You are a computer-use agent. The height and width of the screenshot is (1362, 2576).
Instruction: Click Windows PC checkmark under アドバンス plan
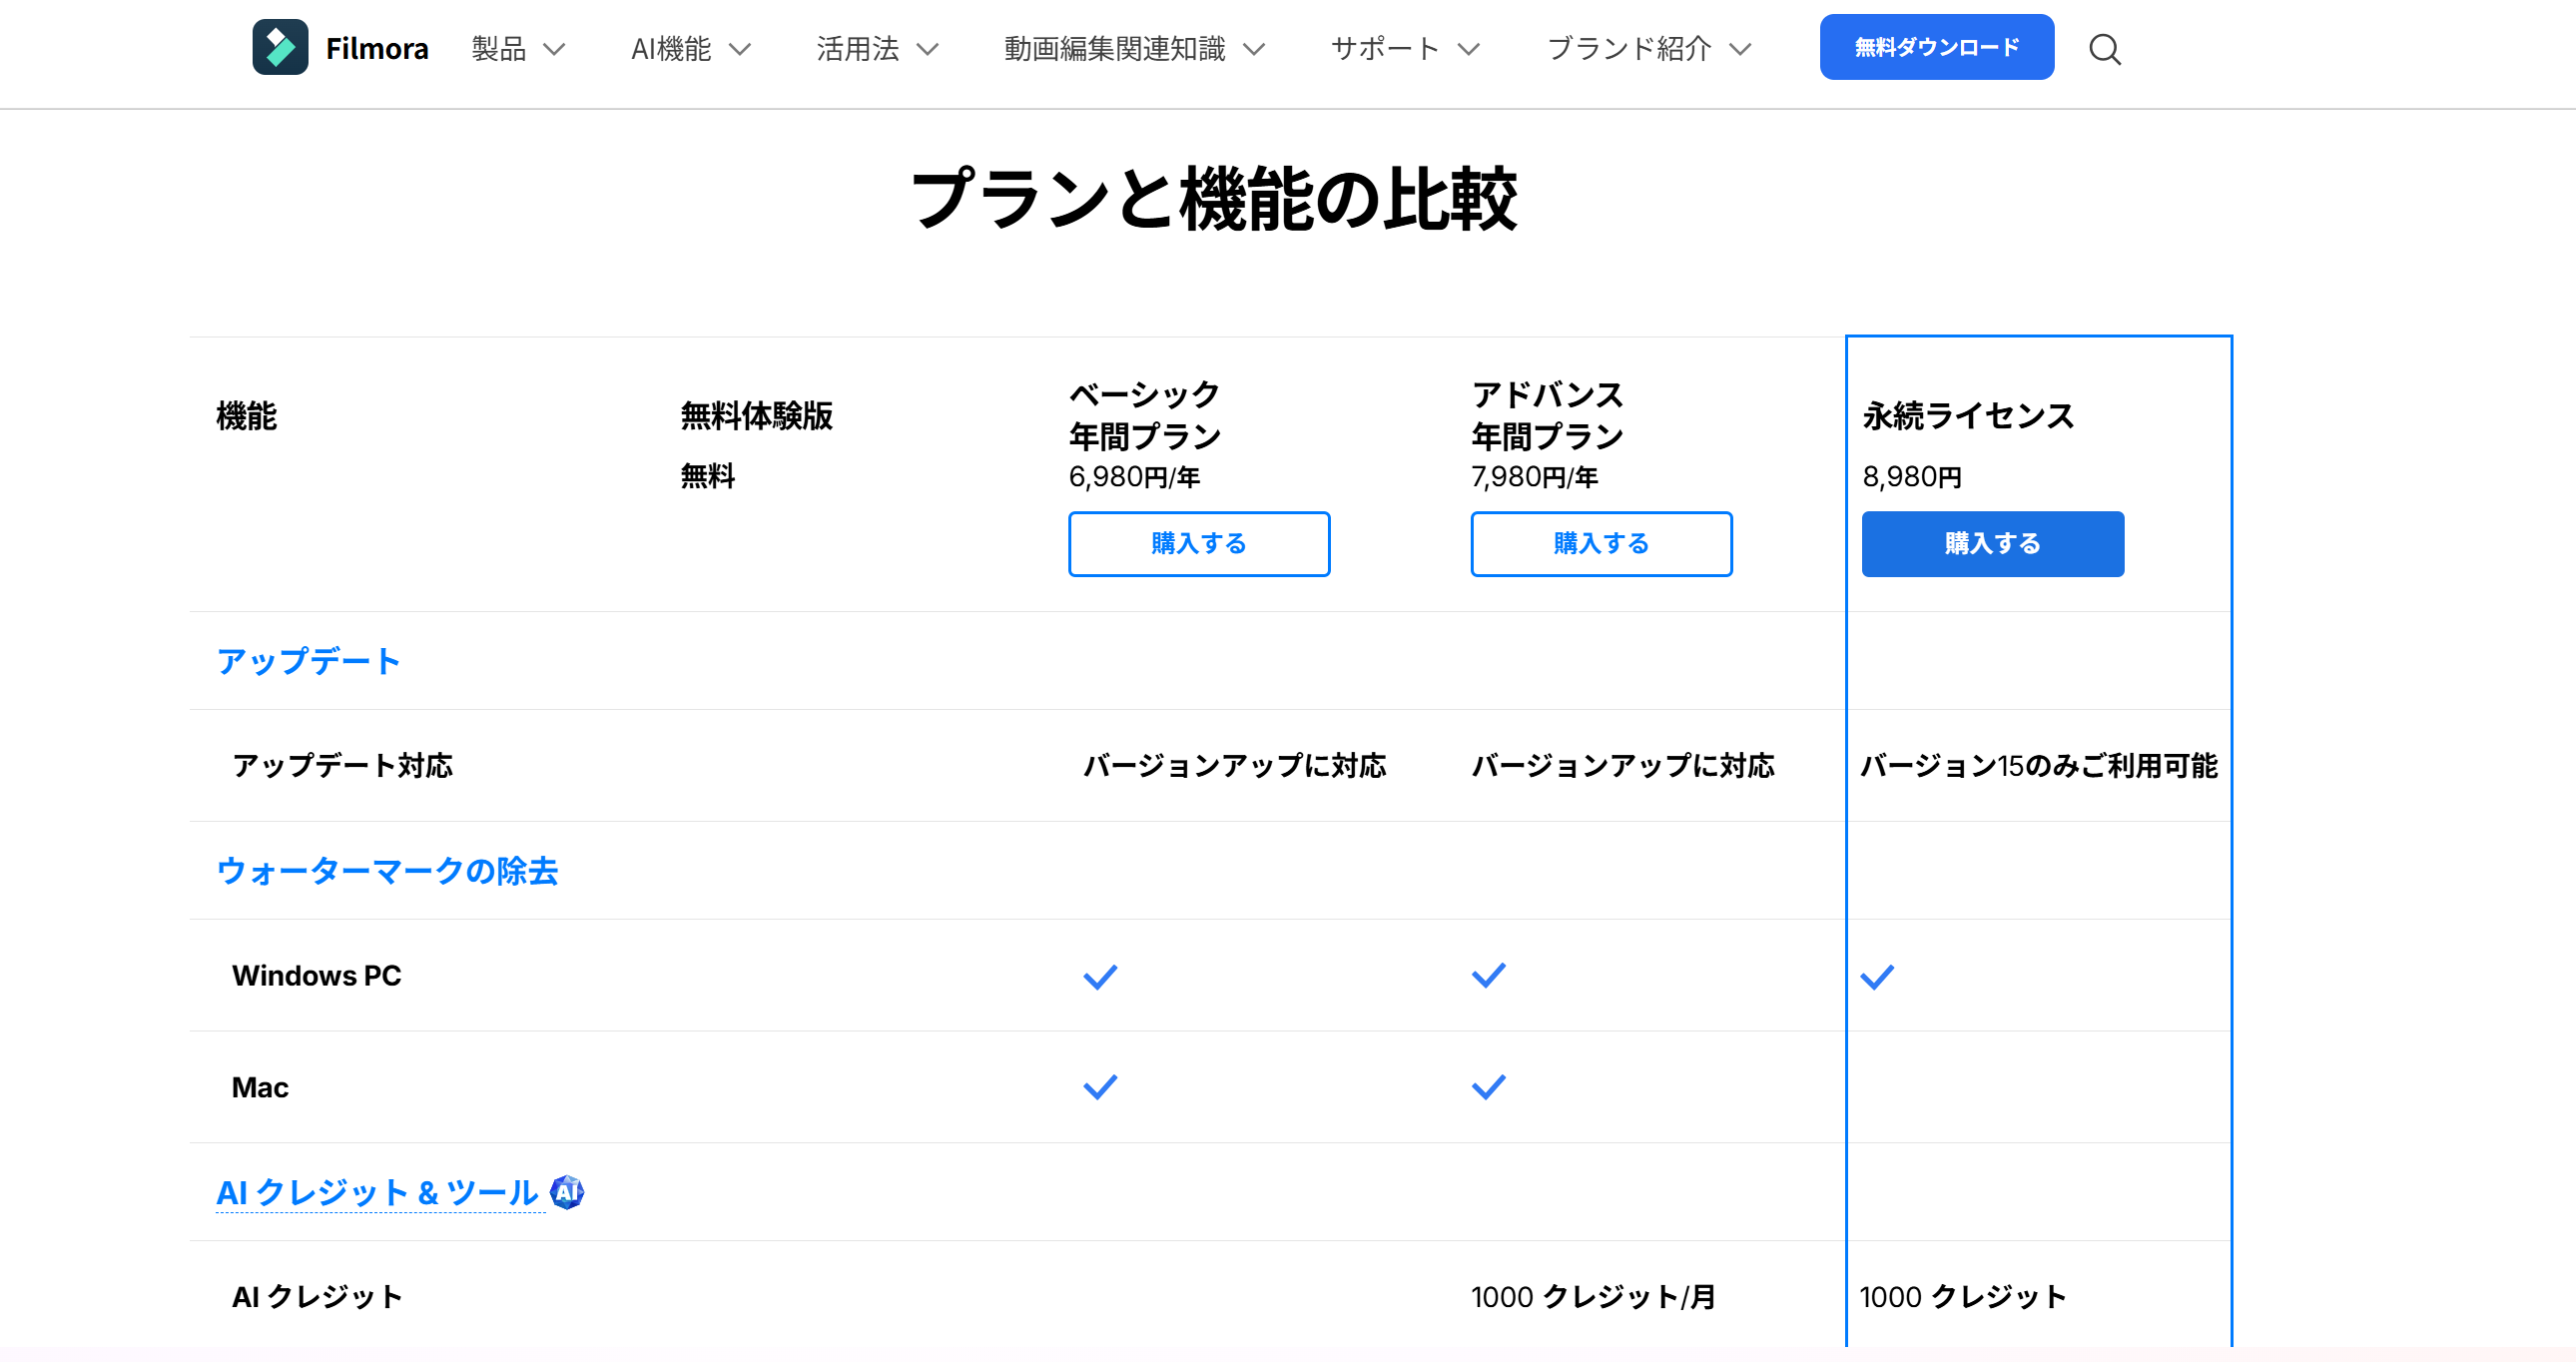coord(1488,976)
